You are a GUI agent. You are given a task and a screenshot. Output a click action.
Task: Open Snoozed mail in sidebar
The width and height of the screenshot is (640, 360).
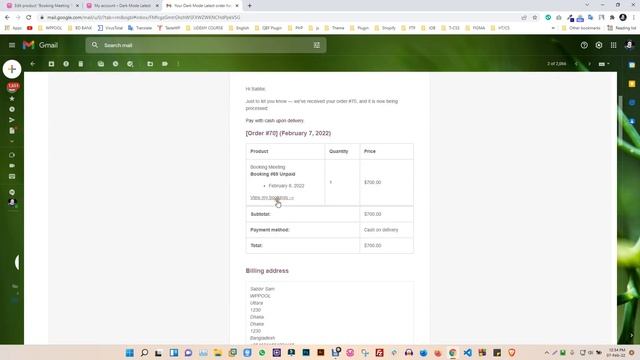12,109
